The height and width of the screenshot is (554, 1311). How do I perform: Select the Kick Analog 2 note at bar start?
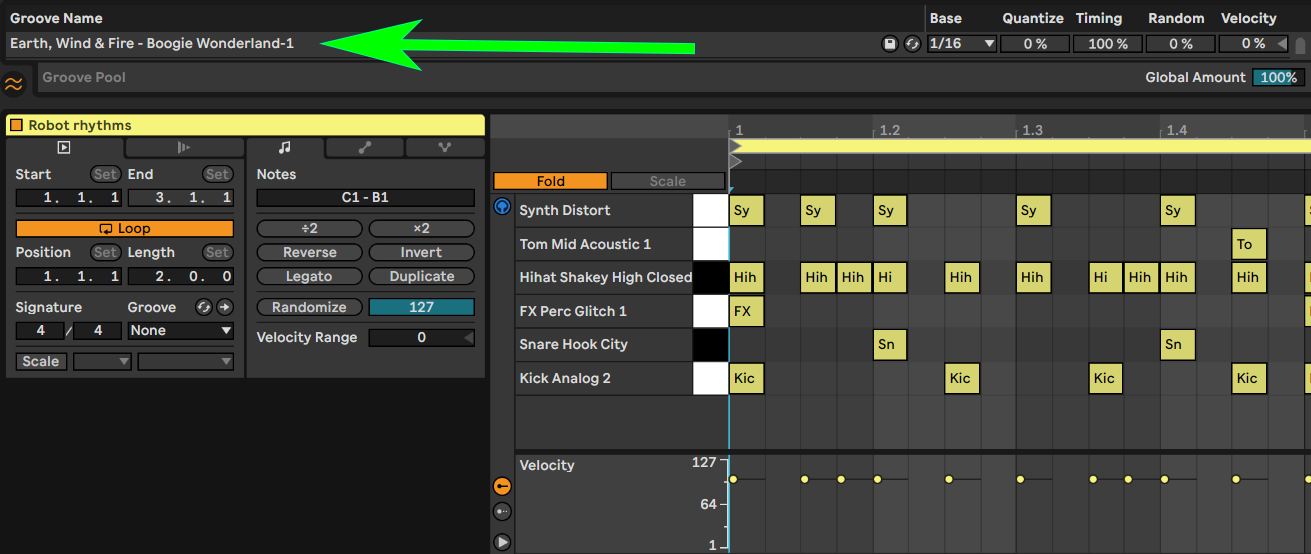[745, 379]
